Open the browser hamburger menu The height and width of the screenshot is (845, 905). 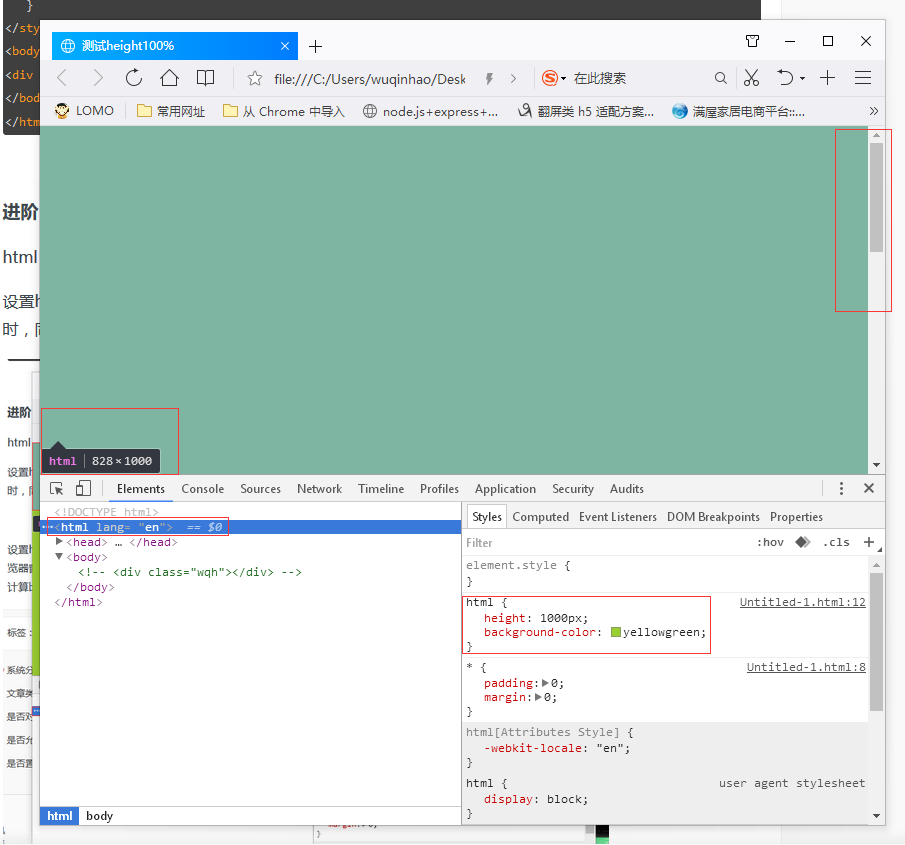pyautogui.click(x=863, y=78)
